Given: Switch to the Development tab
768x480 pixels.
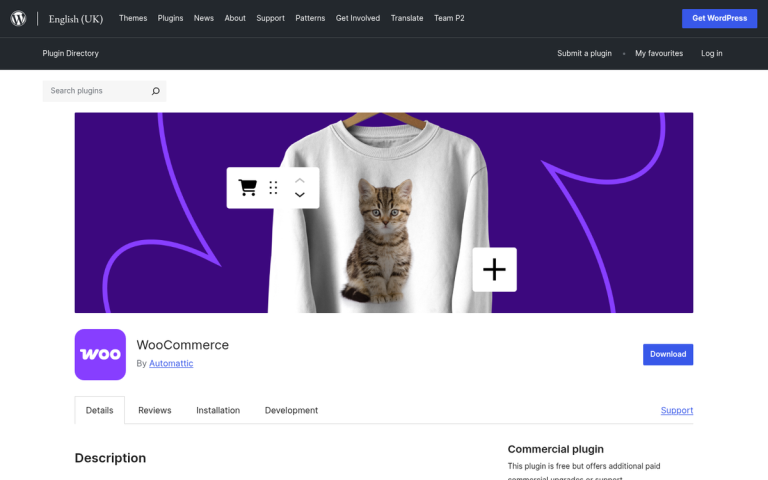Looking at the screenshot, I should (x=291, y=410).
